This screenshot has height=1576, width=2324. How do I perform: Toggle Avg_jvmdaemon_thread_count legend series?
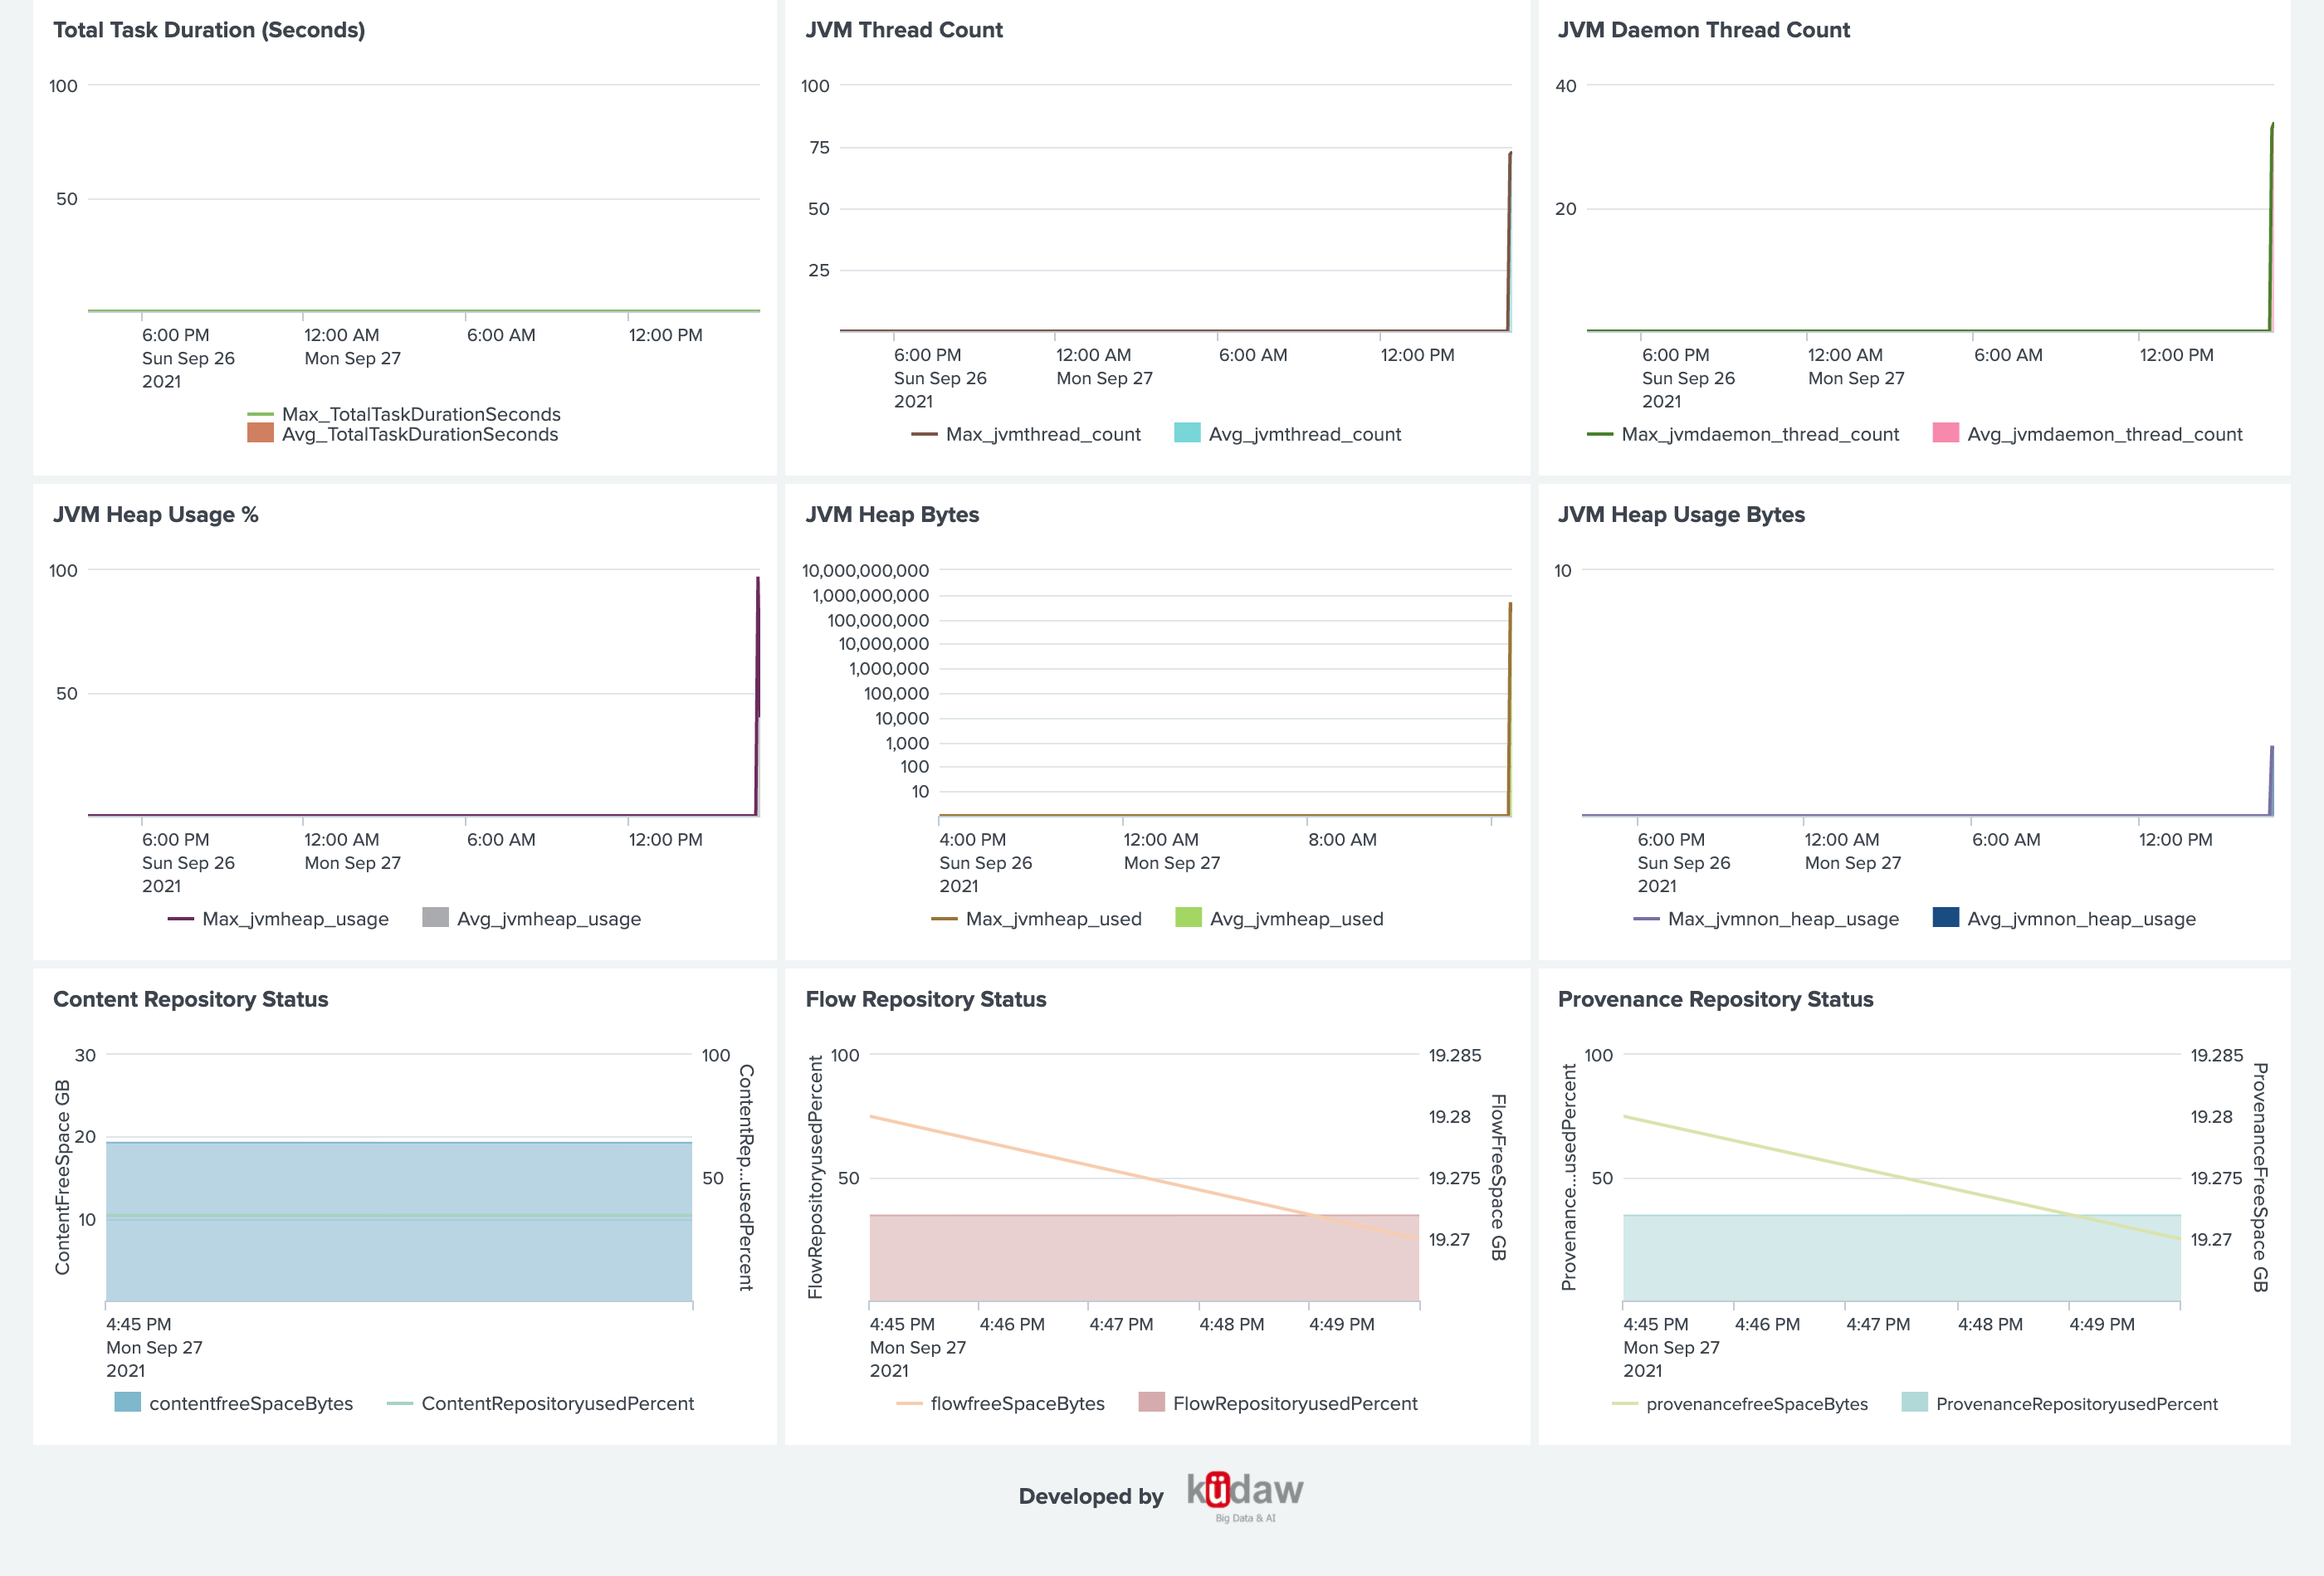pyautogui.click(x=2088, y=434)
